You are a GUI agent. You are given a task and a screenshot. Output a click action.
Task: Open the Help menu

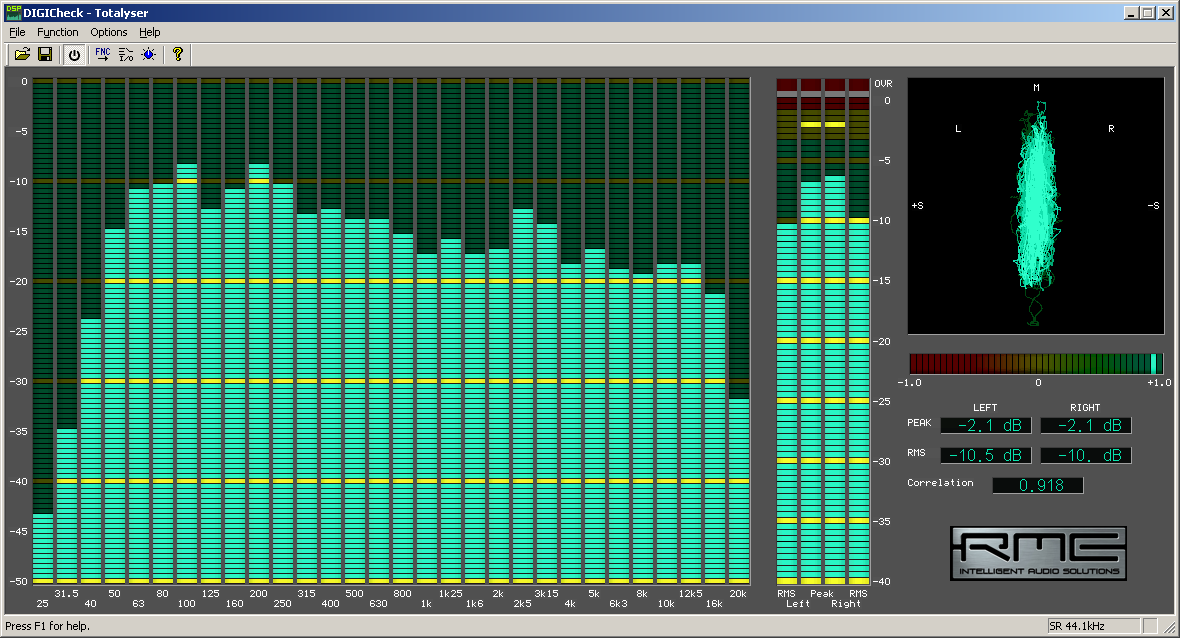pos(150,32)
